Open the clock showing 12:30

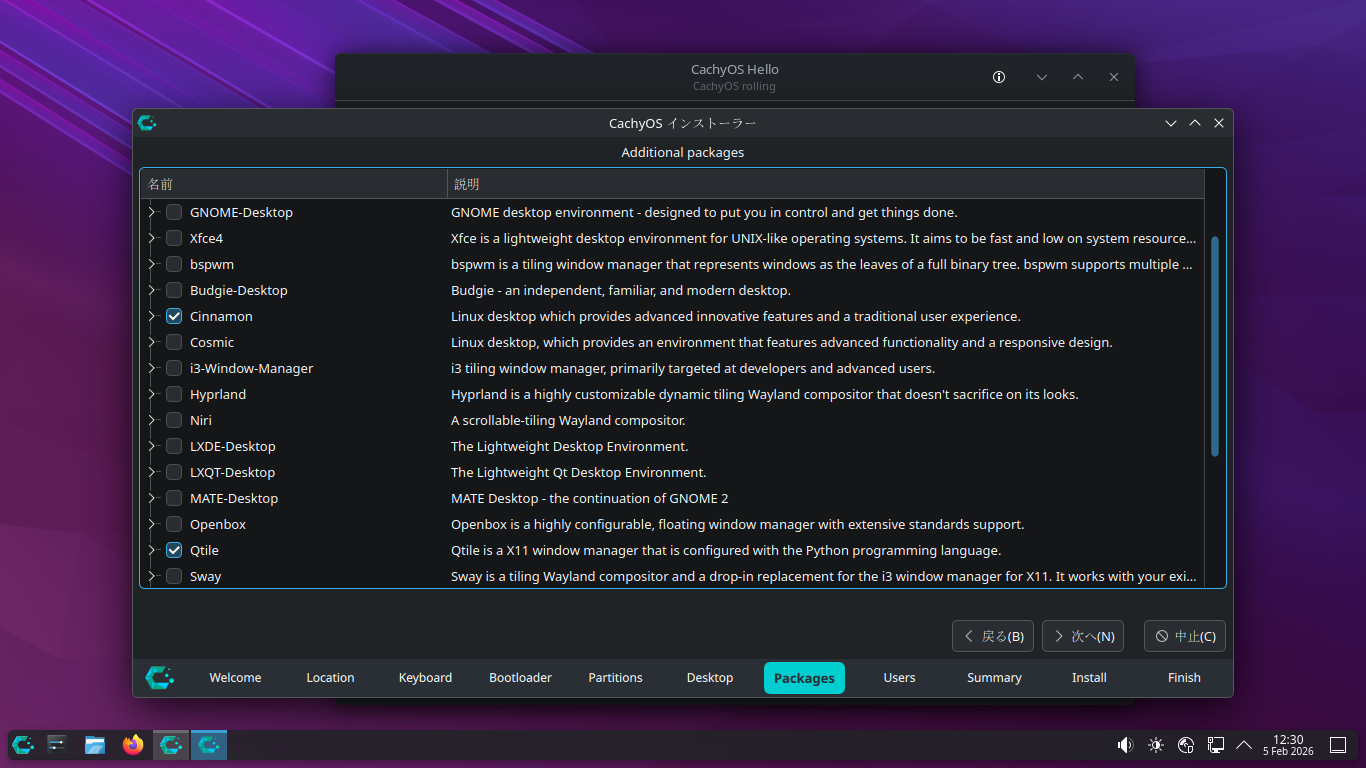(x=1288, y=745)
